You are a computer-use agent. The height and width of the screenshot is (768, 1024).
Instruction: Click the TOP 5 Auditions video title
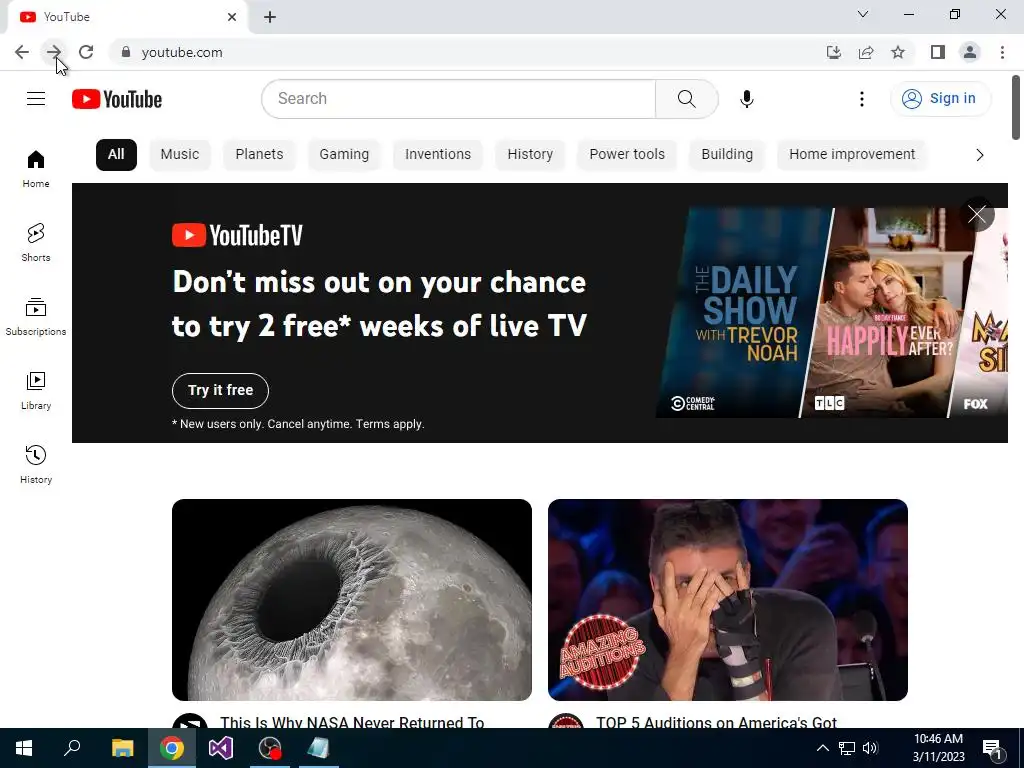(716, 722)
